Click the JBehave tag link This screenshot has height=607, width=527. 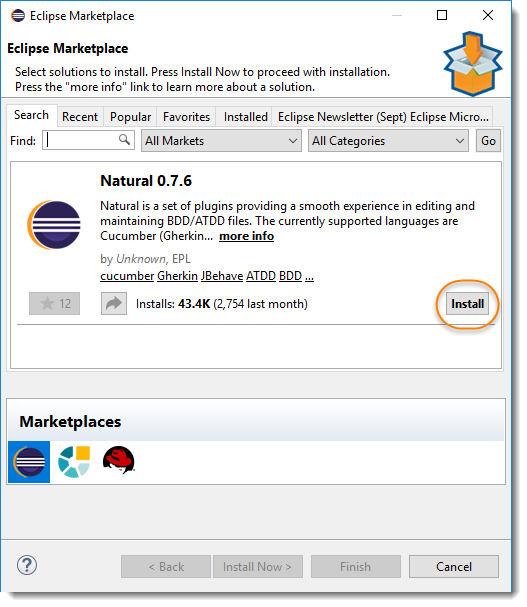tap(222, 276)
